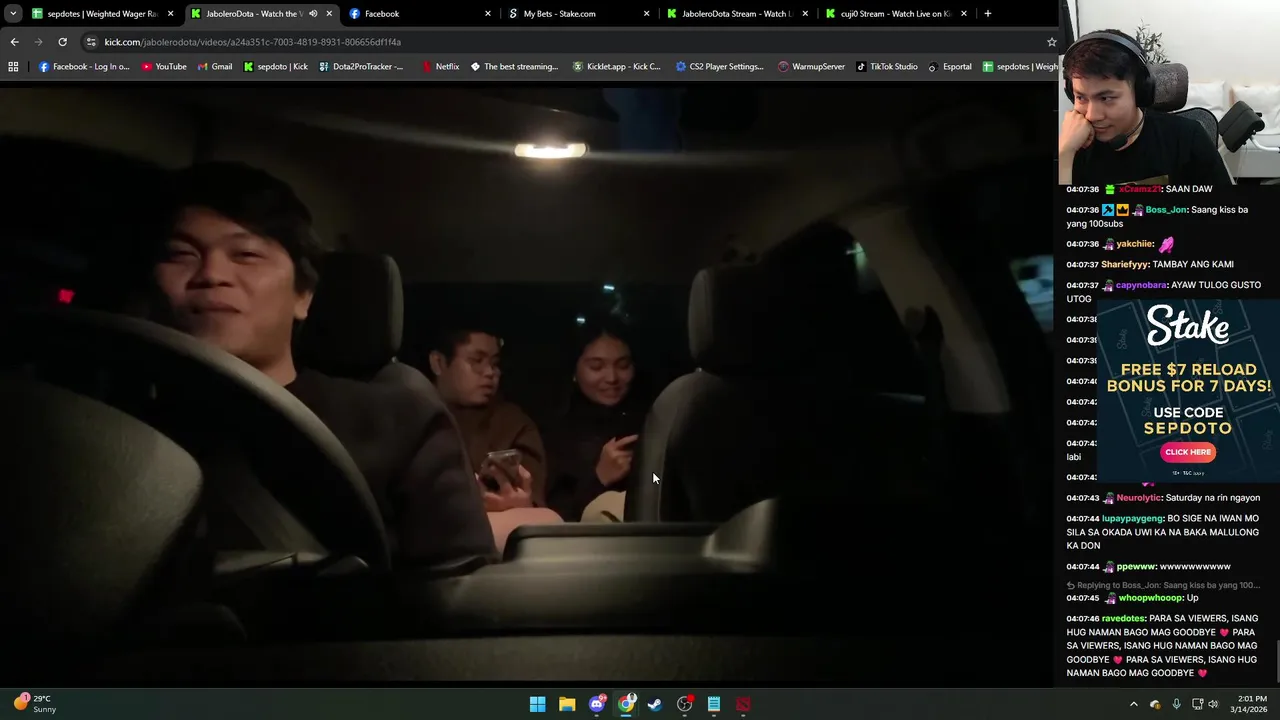Select Boss_Jon username in chat

[x=1166, y=210]
